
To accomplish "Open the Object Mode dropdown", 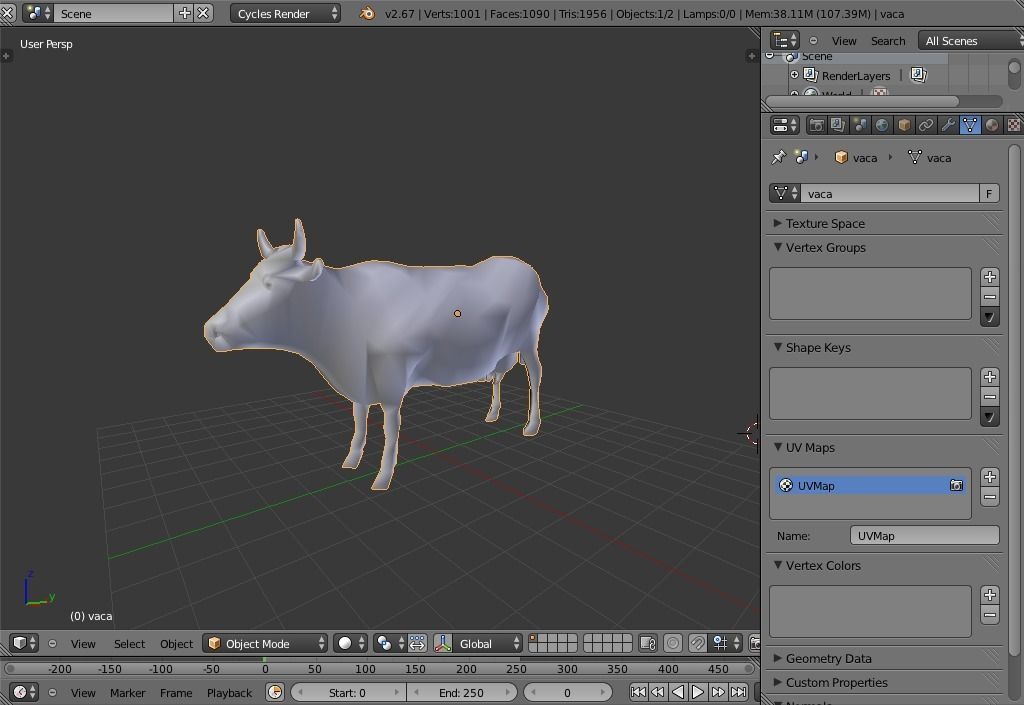I will (x=264, y=644).
